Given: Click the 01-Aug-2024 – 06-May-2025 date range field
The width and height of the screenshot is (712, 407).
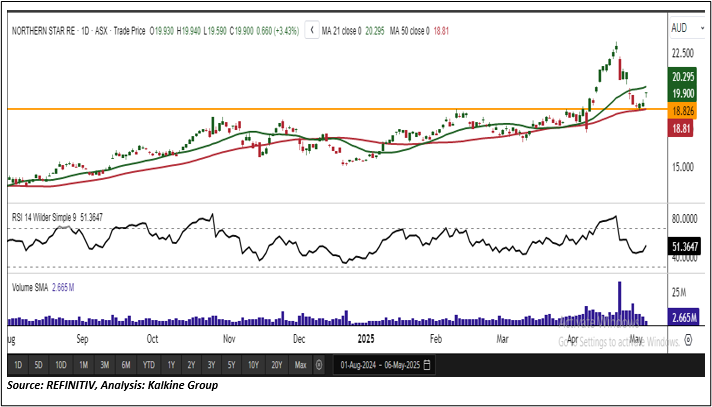Looking at the screenshot, I should [x=384, y=365].
